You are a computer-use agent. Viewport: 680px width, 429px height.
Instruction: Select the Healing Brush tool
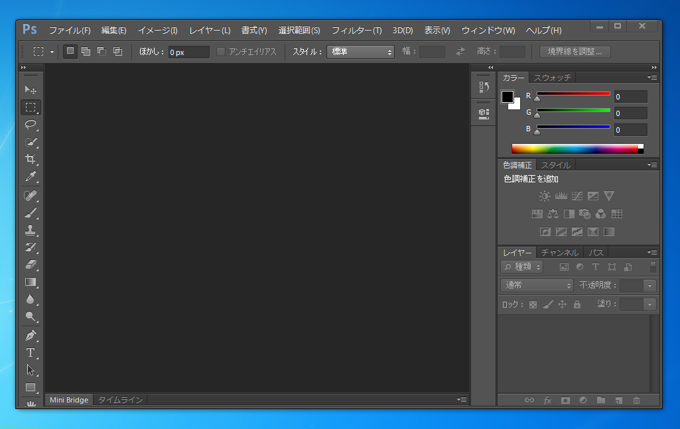(30, 196)
